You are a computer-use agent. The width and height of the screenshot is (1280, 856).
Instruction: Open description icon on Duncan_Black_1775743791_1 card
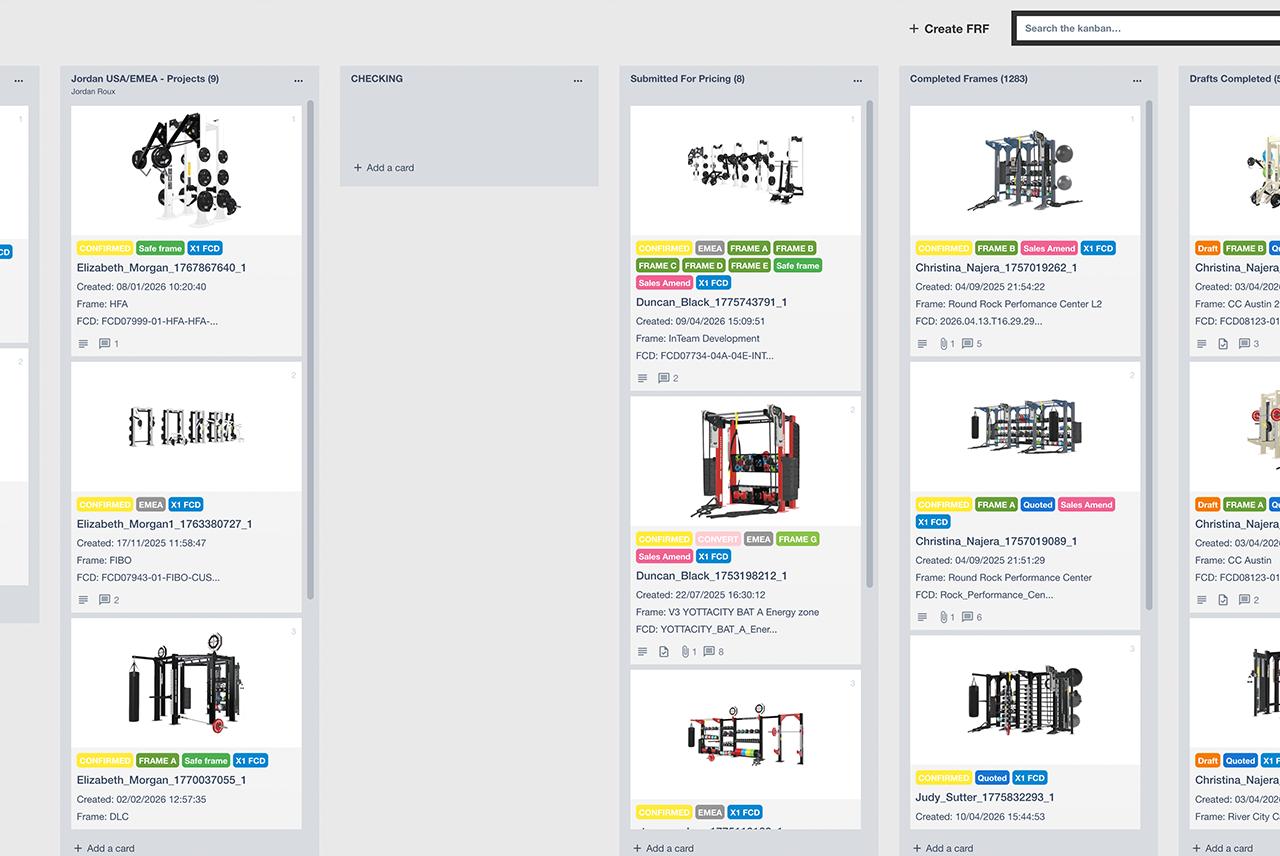pyautogui.click(x=642, y=378)
